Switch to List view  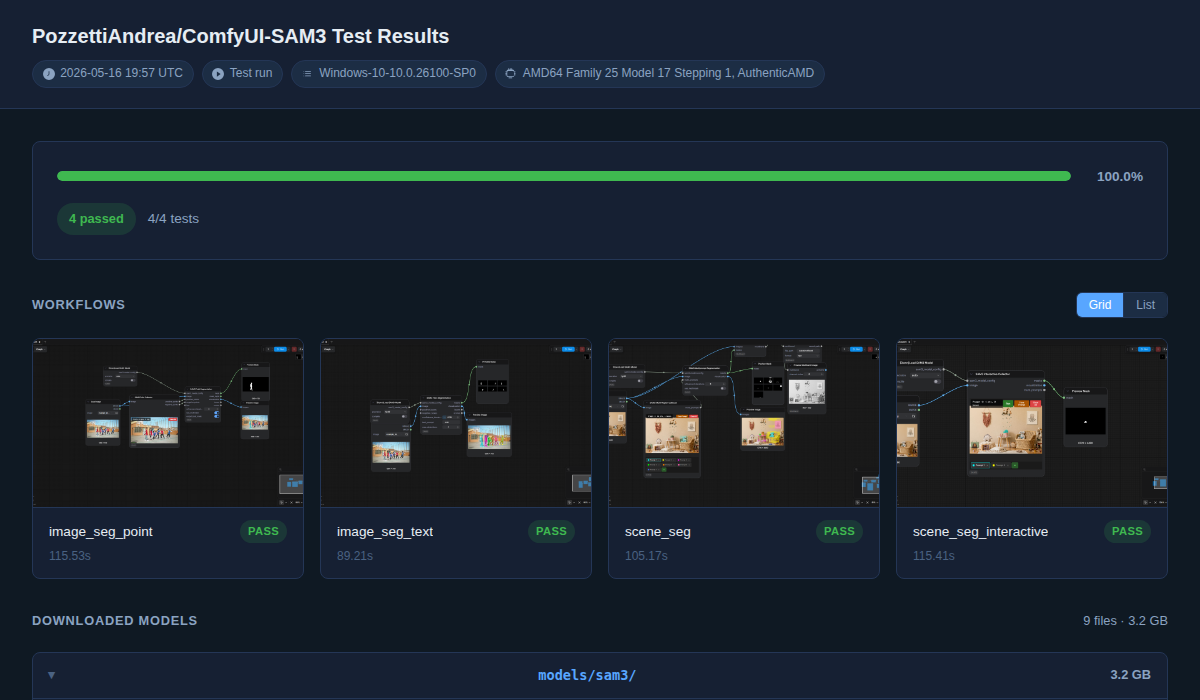tap(1145, 305)
